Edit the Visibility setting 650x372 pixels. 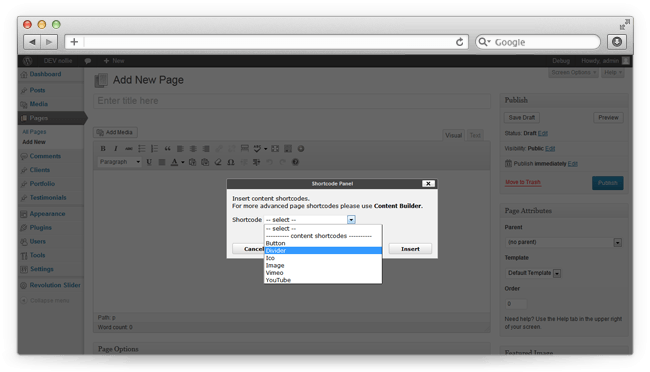(x=550, y=148)
